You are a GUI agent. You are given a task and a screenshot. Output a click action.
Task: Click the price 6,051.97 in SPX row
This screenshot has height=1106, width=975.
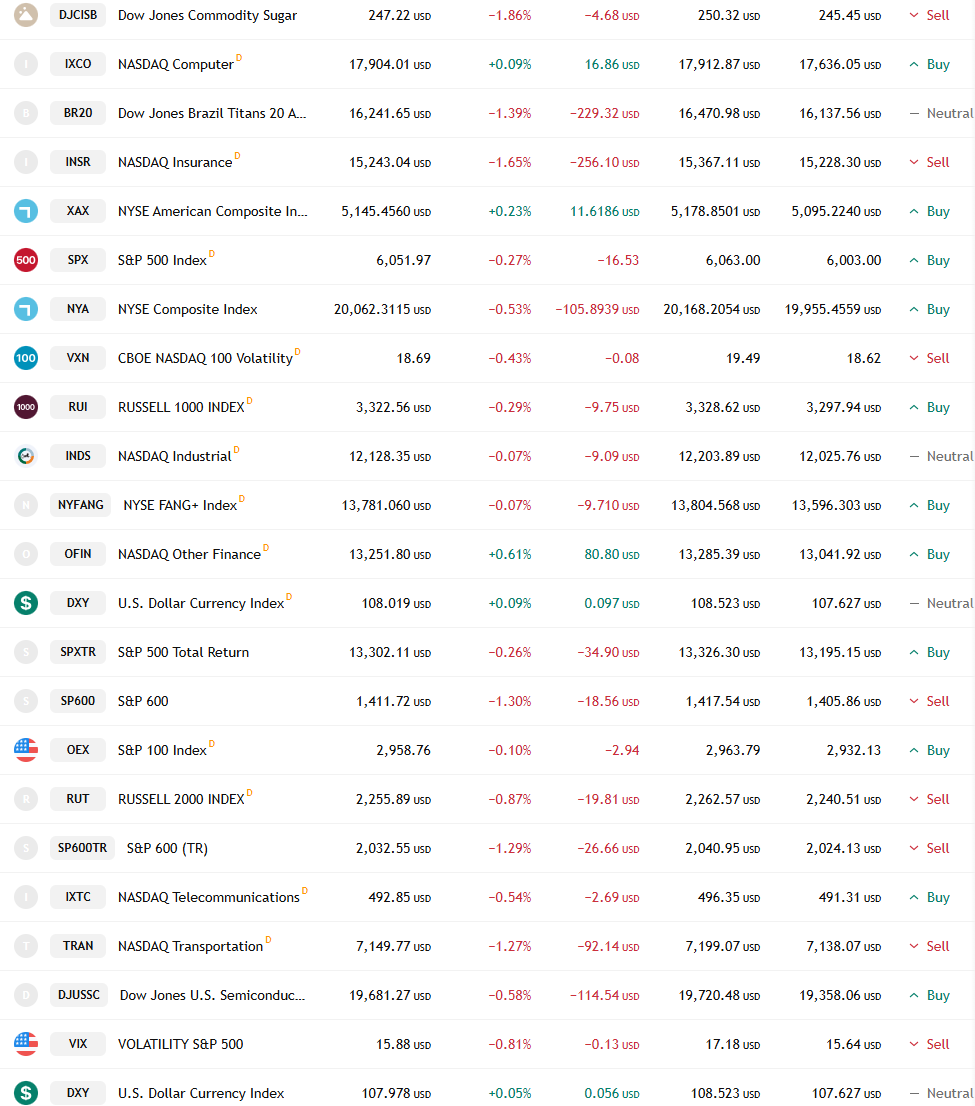[404, 260]
